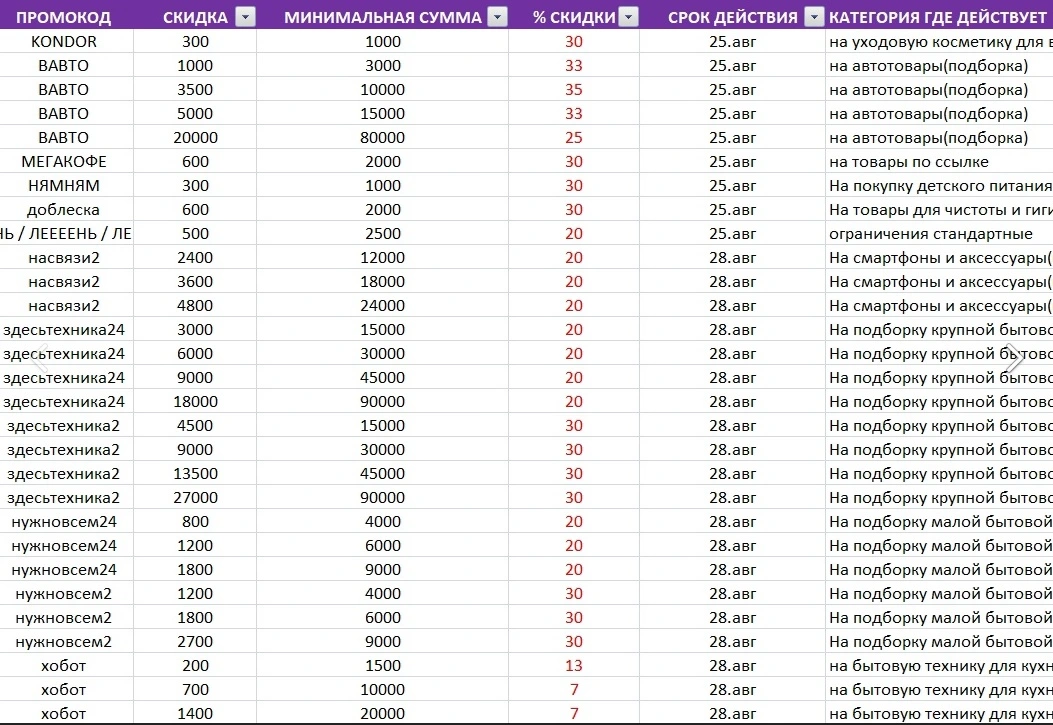Click discount 500 in ЛЕЕЕЕНЬ row
This screenshot has width=1053, height=725.
(195, 234)
